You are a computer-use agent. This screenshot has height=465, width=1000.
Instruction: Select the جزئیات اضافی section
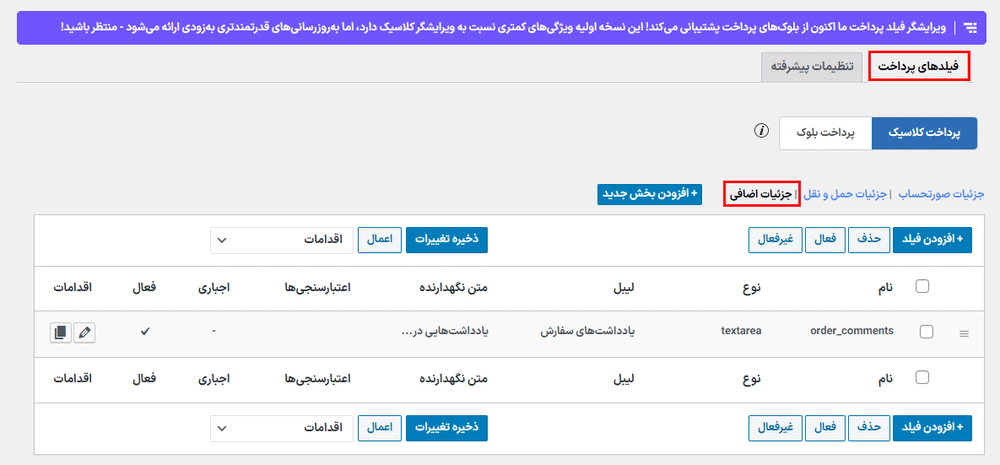pyautogui.click(x=761, y=193)
